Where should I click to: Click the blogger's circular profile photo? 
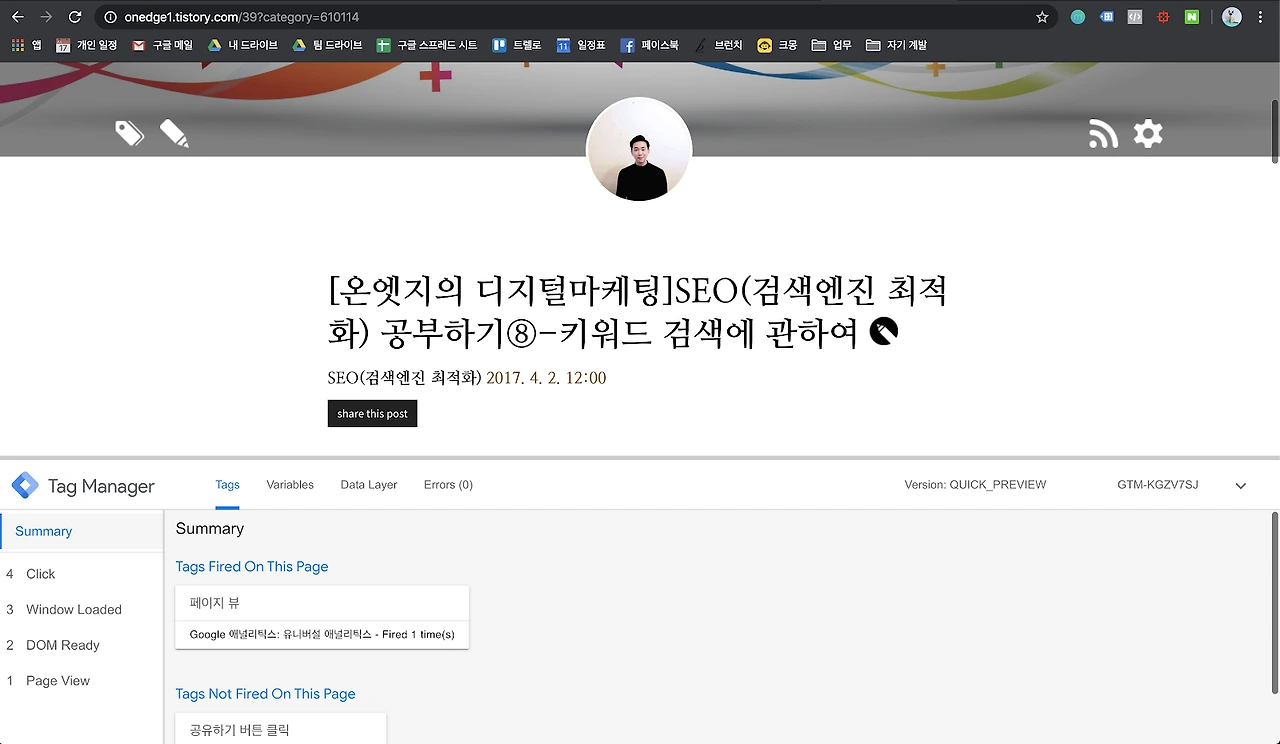[x=638, y=149]
